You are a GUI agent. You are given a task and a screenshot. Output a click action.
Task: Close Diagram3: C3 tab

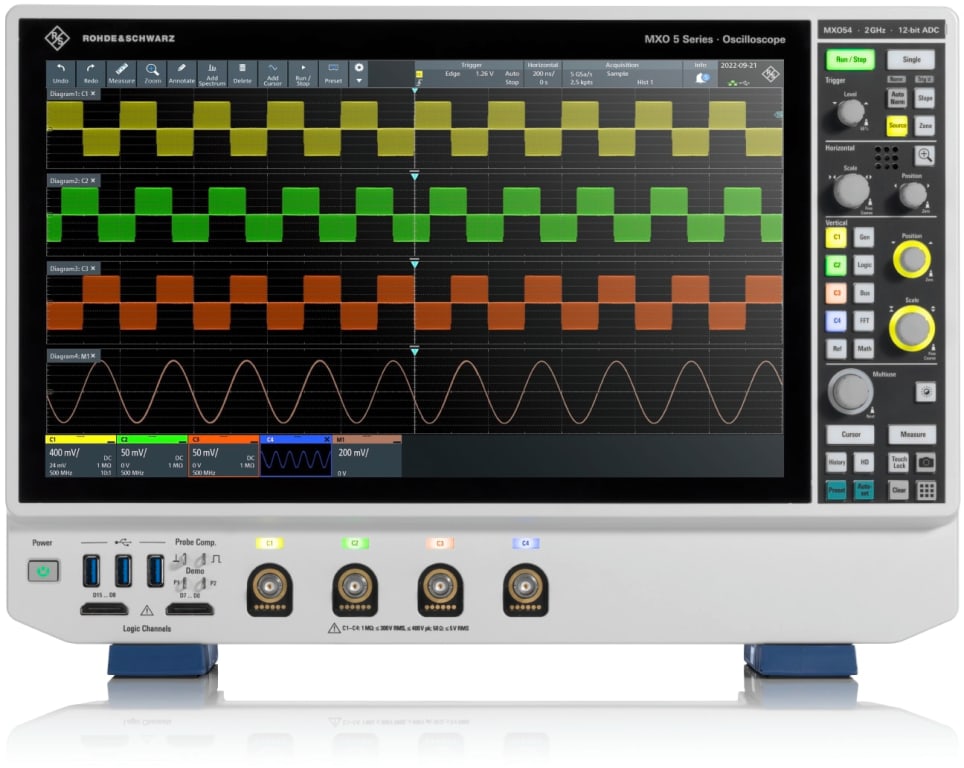click(93, 268)
